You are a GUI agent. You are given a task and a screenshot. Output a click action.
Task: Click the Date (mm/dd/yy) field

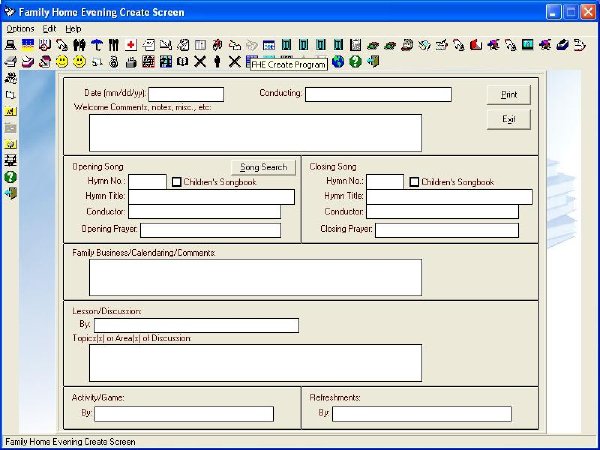tap(186, 95)
